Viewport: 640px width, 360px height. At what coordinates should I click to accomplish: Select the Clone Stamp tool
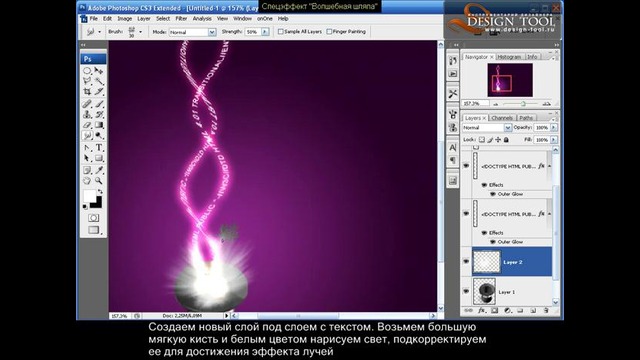(x=87, y=114)
